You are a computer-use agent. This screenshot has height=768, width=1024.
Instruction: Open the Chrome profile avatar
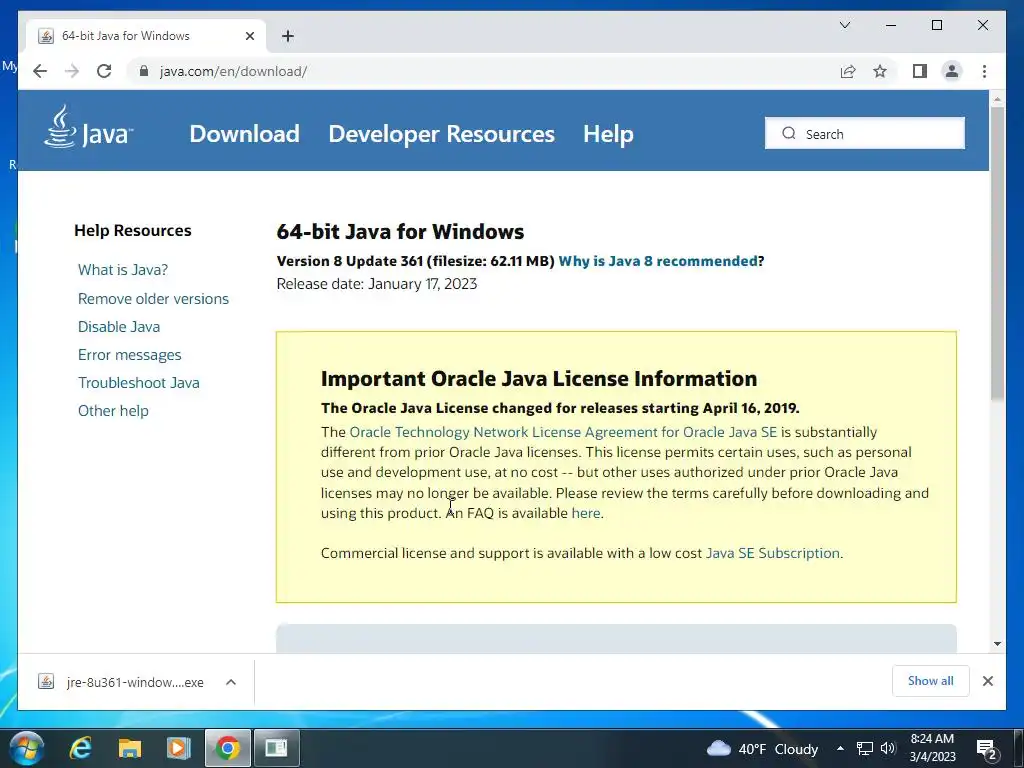(952, 71)
